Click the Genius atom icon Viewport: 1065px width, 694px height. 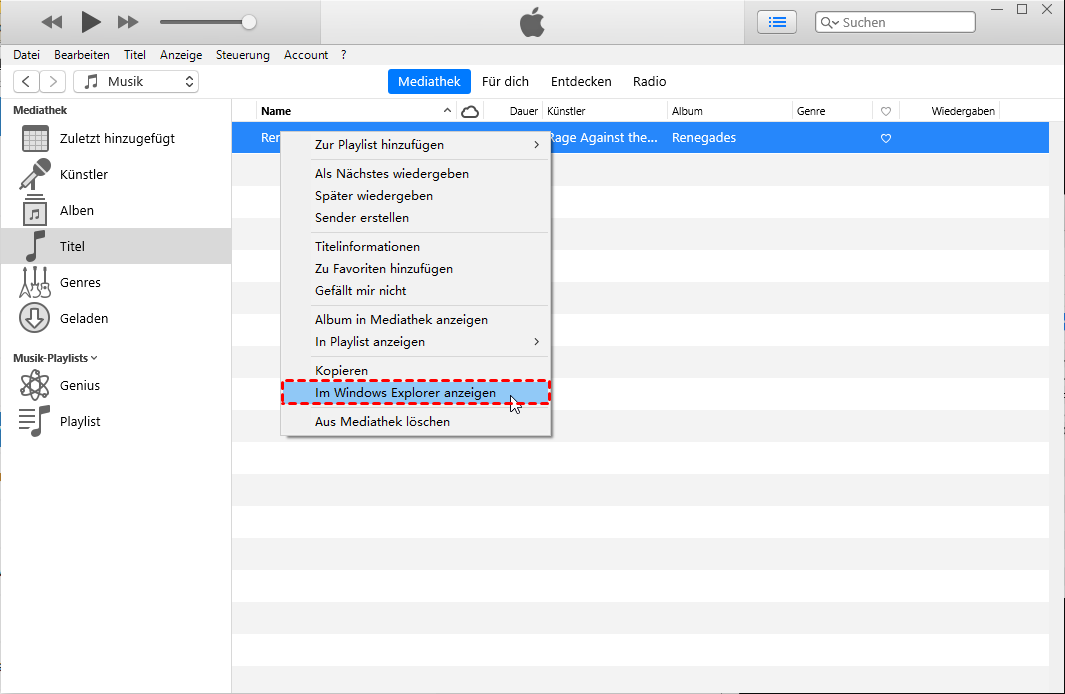pyautogui.click(x=35, y=386)
